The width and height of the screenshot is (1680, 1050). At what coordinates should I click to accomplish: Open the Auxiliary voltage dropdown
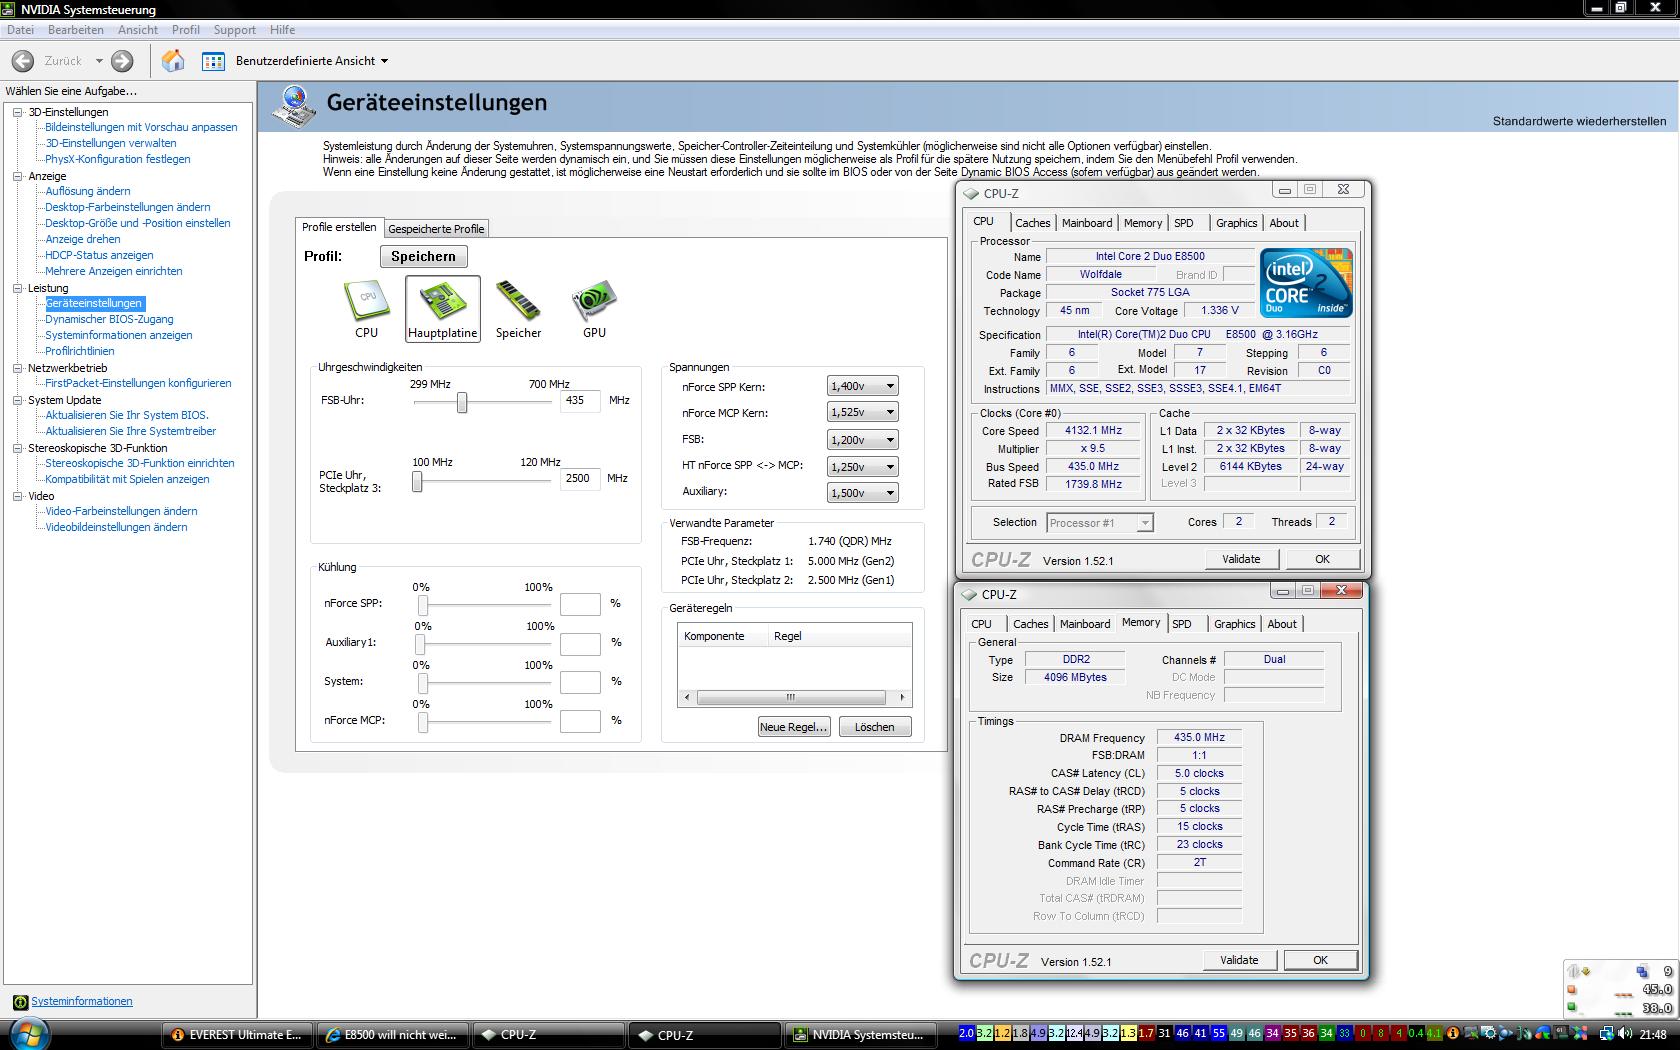coord(863,493)
